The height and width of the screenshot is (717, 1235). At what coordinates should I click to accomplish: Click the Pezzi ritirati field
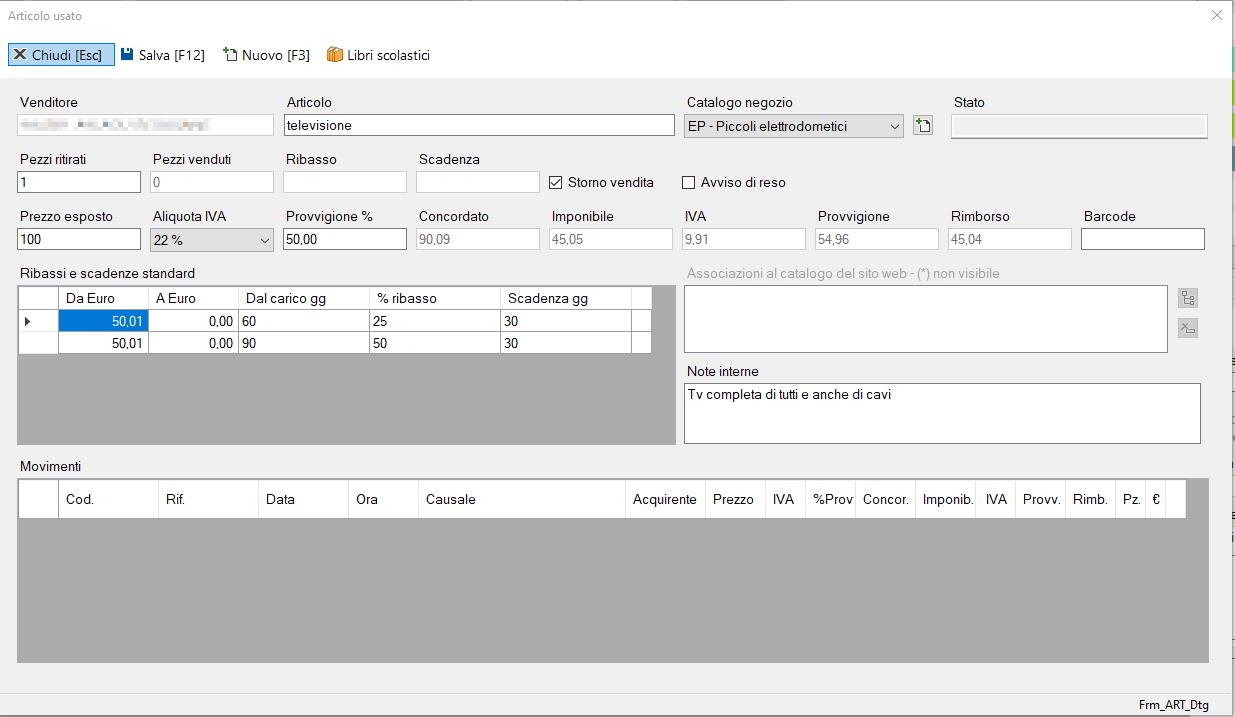(x=79, y=182)
